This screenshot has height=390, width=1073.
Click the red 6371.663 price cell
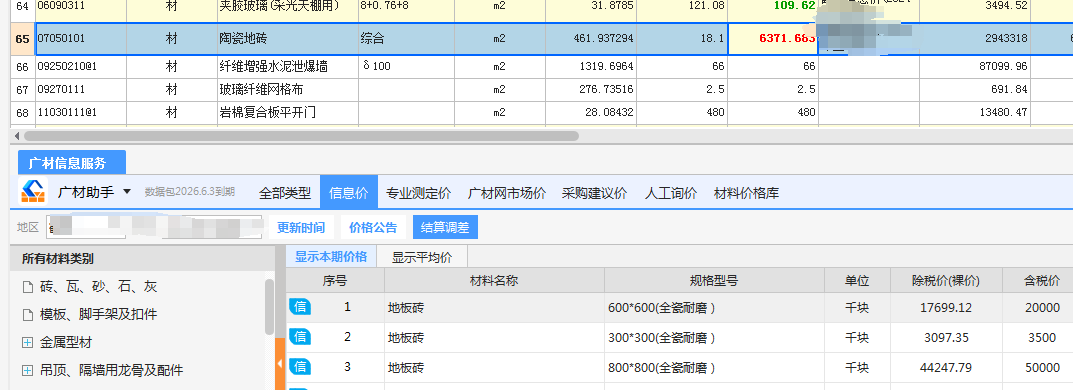[773, 39]
